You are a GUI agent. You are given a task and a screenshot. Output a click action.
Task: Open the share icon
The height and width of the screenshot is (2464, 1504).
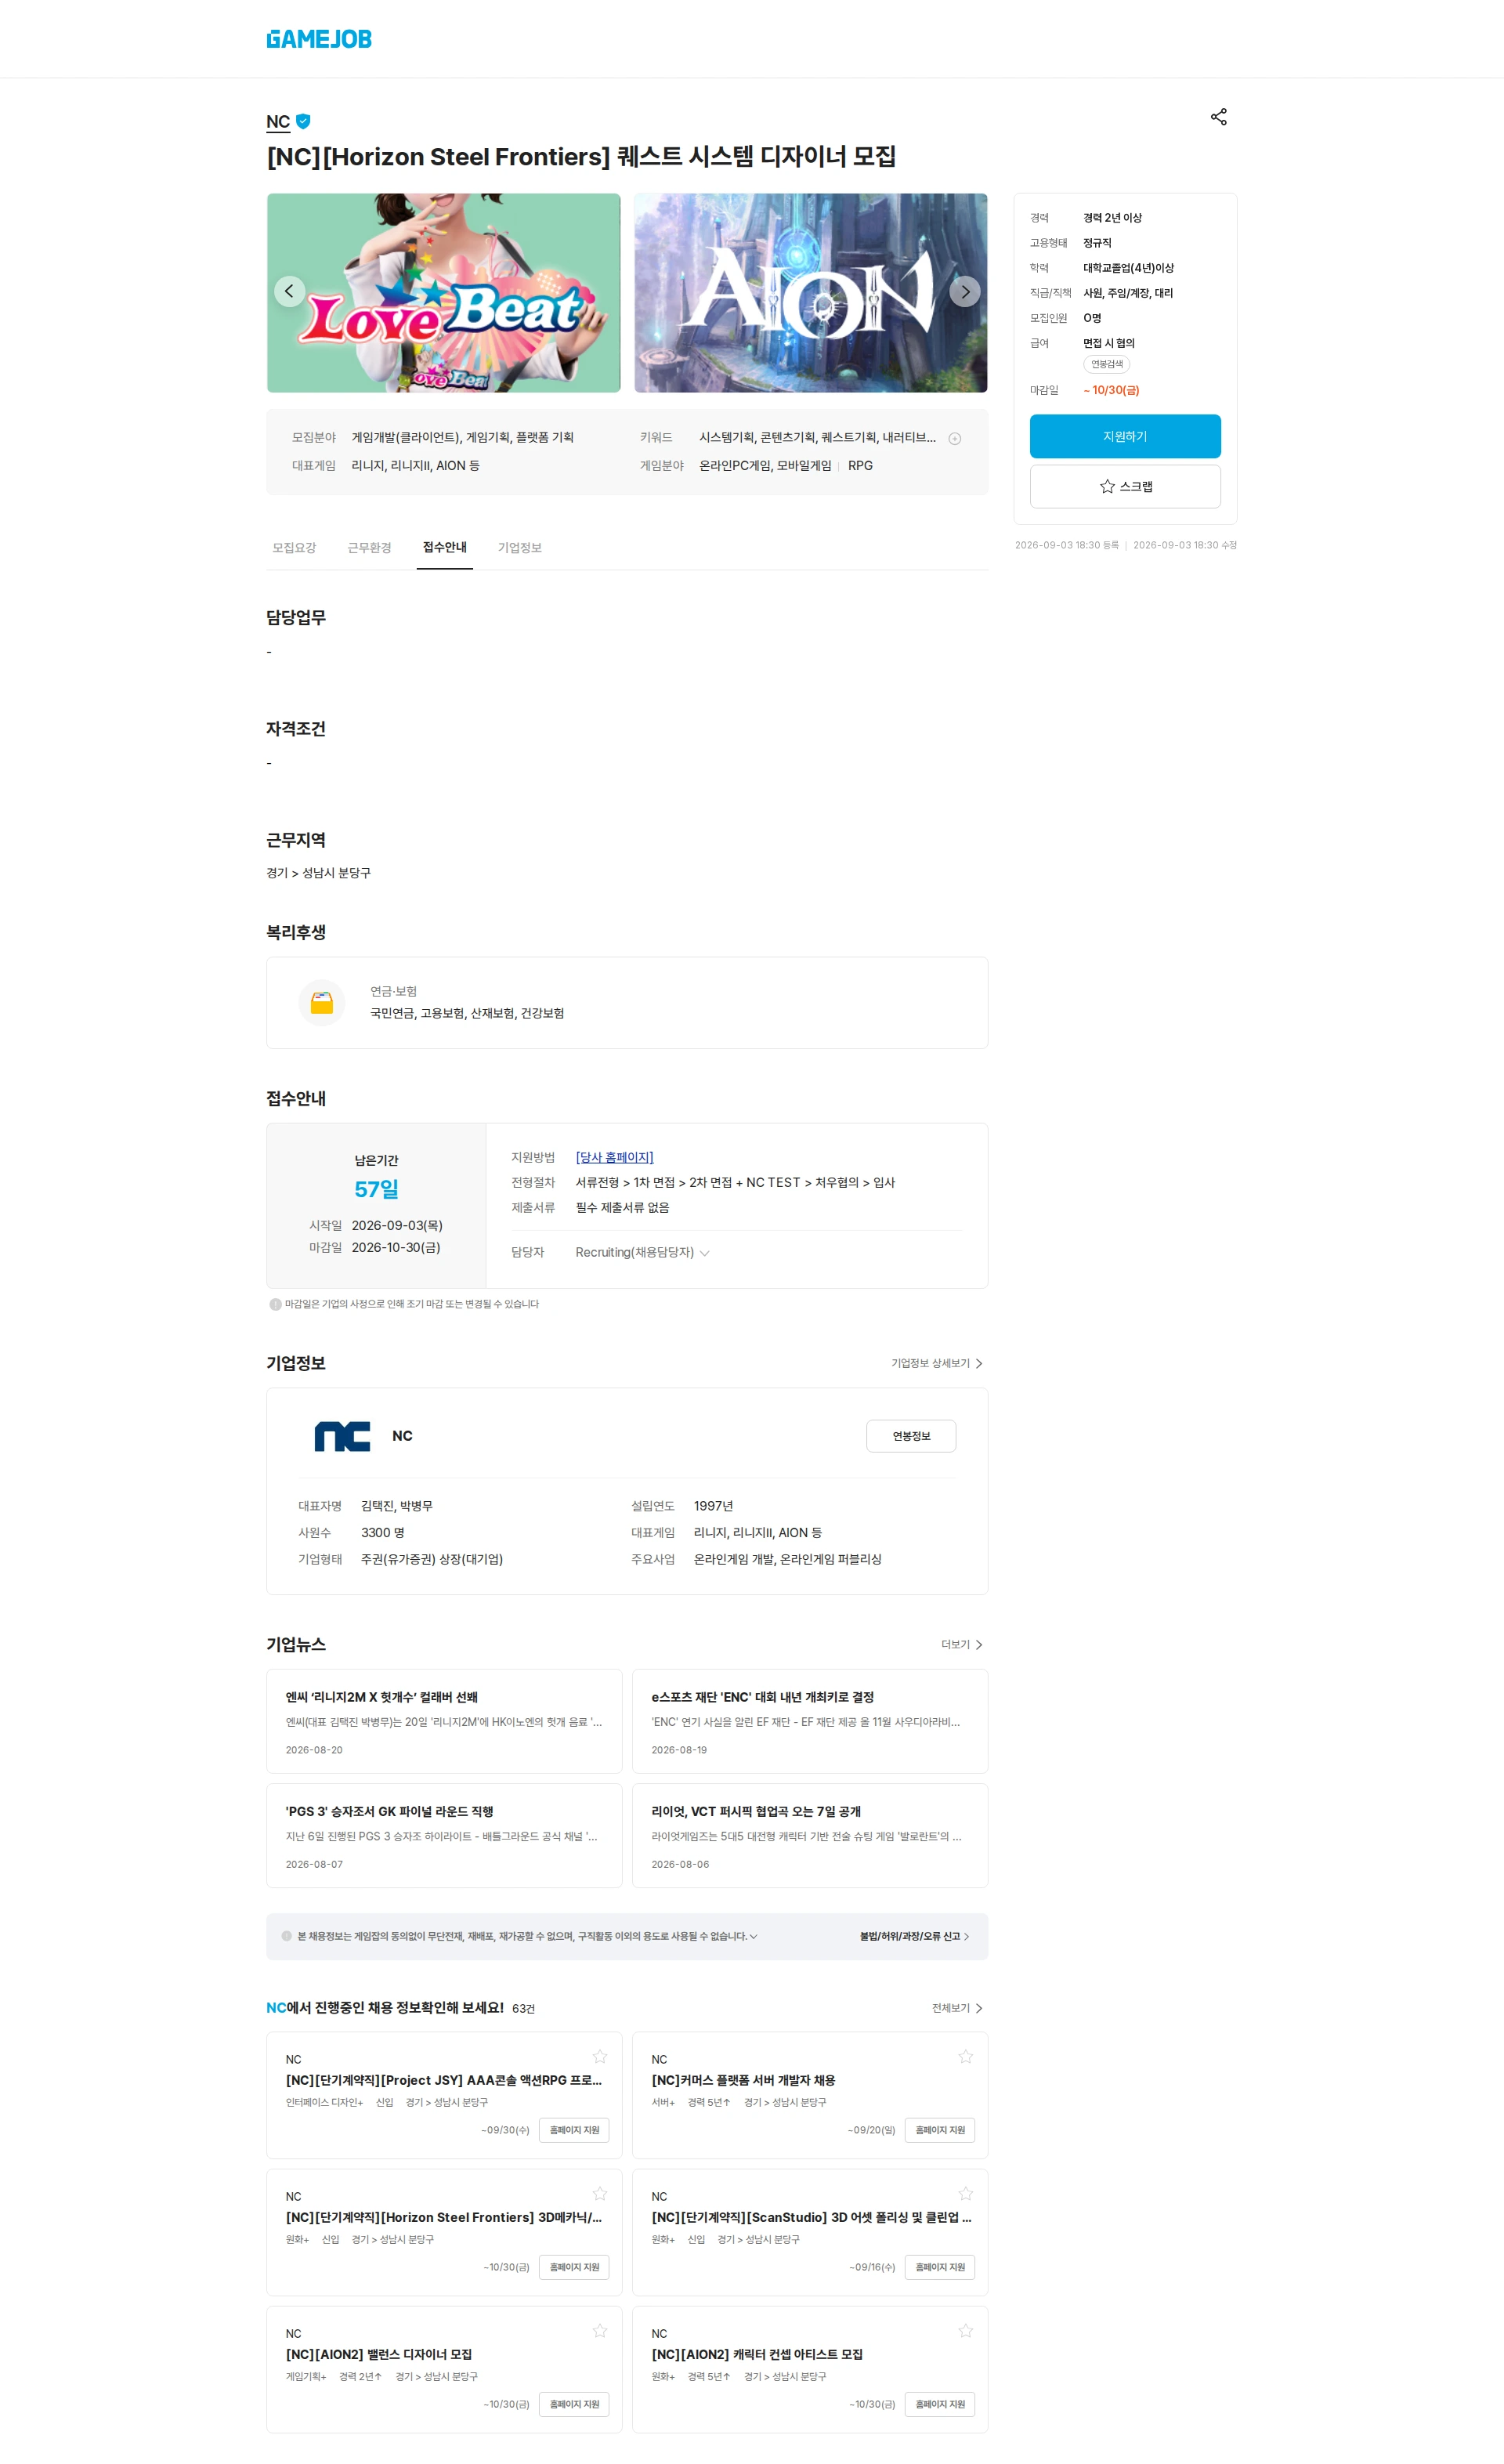pyautogui.click(x=1218, y=117)
